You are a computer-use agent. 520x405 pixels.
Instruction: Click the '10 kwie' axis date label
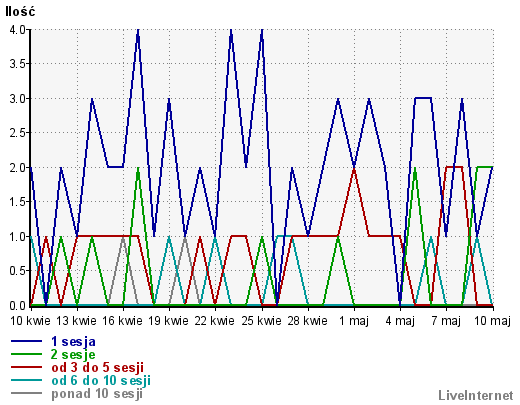point(30,321)
